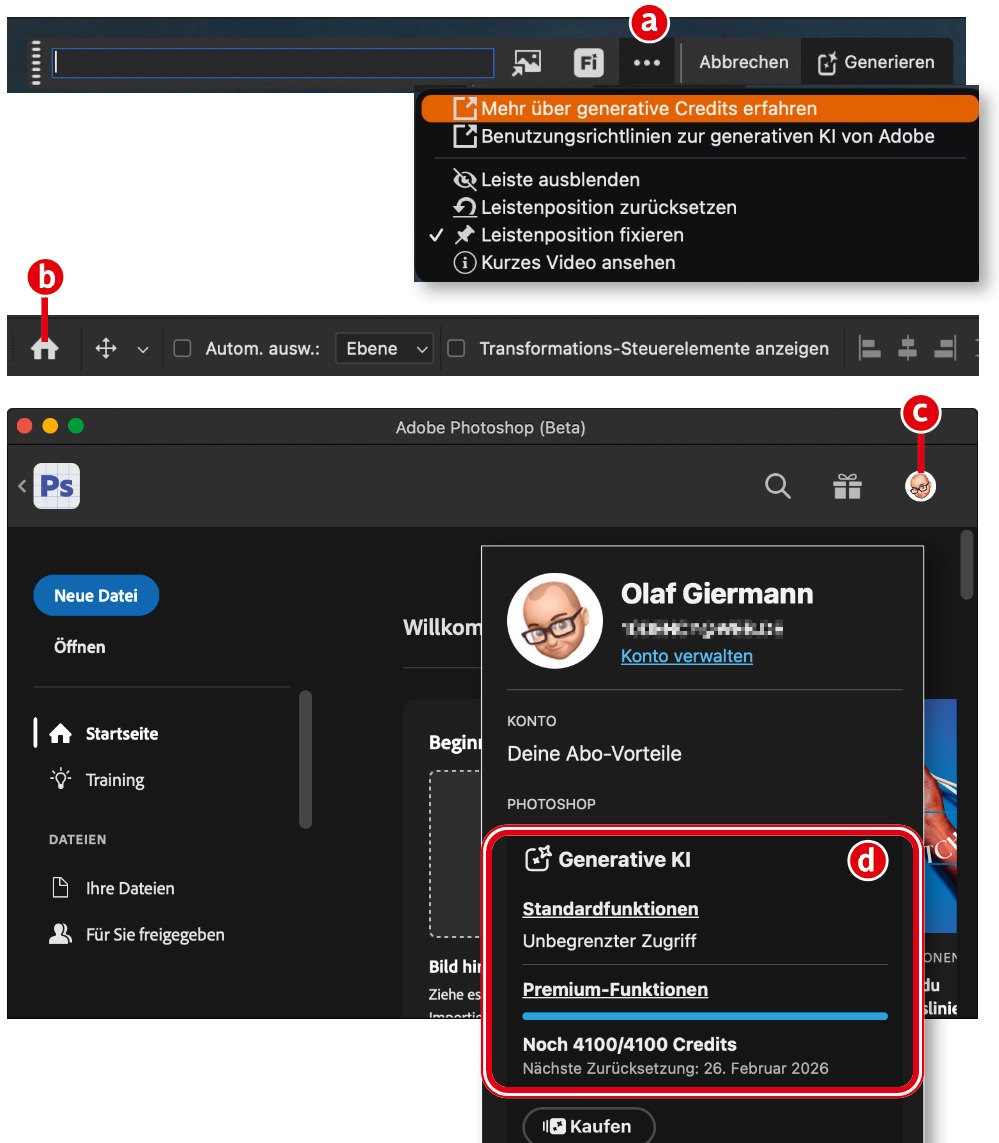
Task: Click the Generieren button
Action: [x=876, y=63]
